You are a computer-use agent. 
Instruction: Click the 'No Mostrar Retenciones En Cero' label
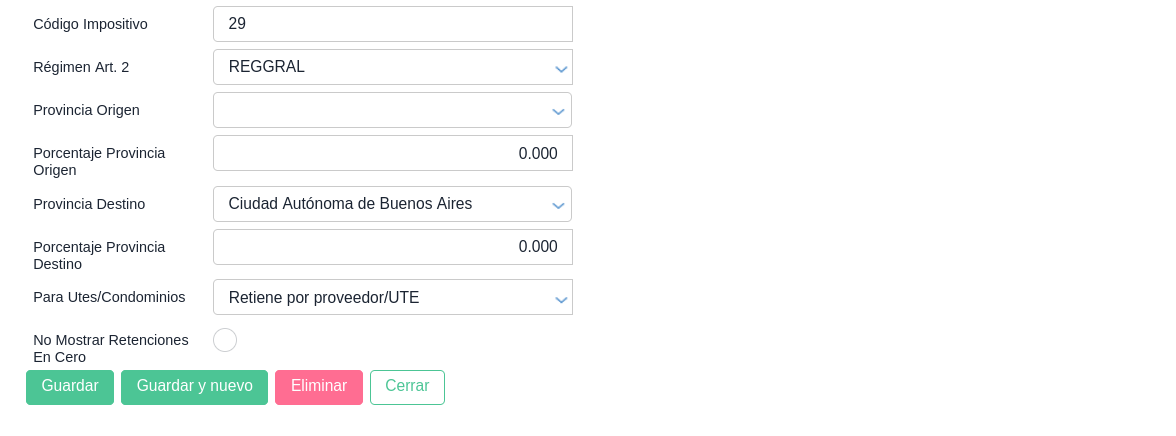110,348
